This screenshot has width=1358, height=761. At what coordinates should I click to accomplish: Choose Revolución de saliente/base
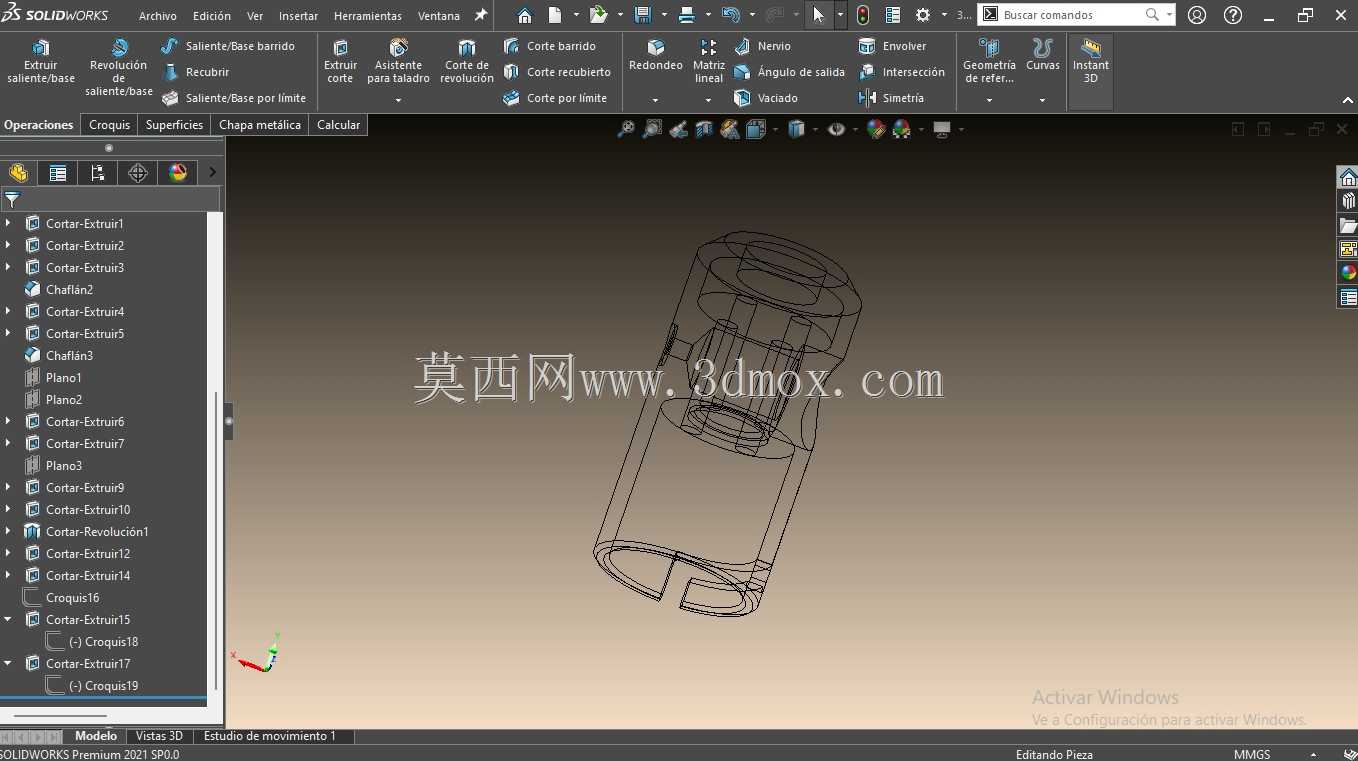pyautogui.click(x=118, y=68)
